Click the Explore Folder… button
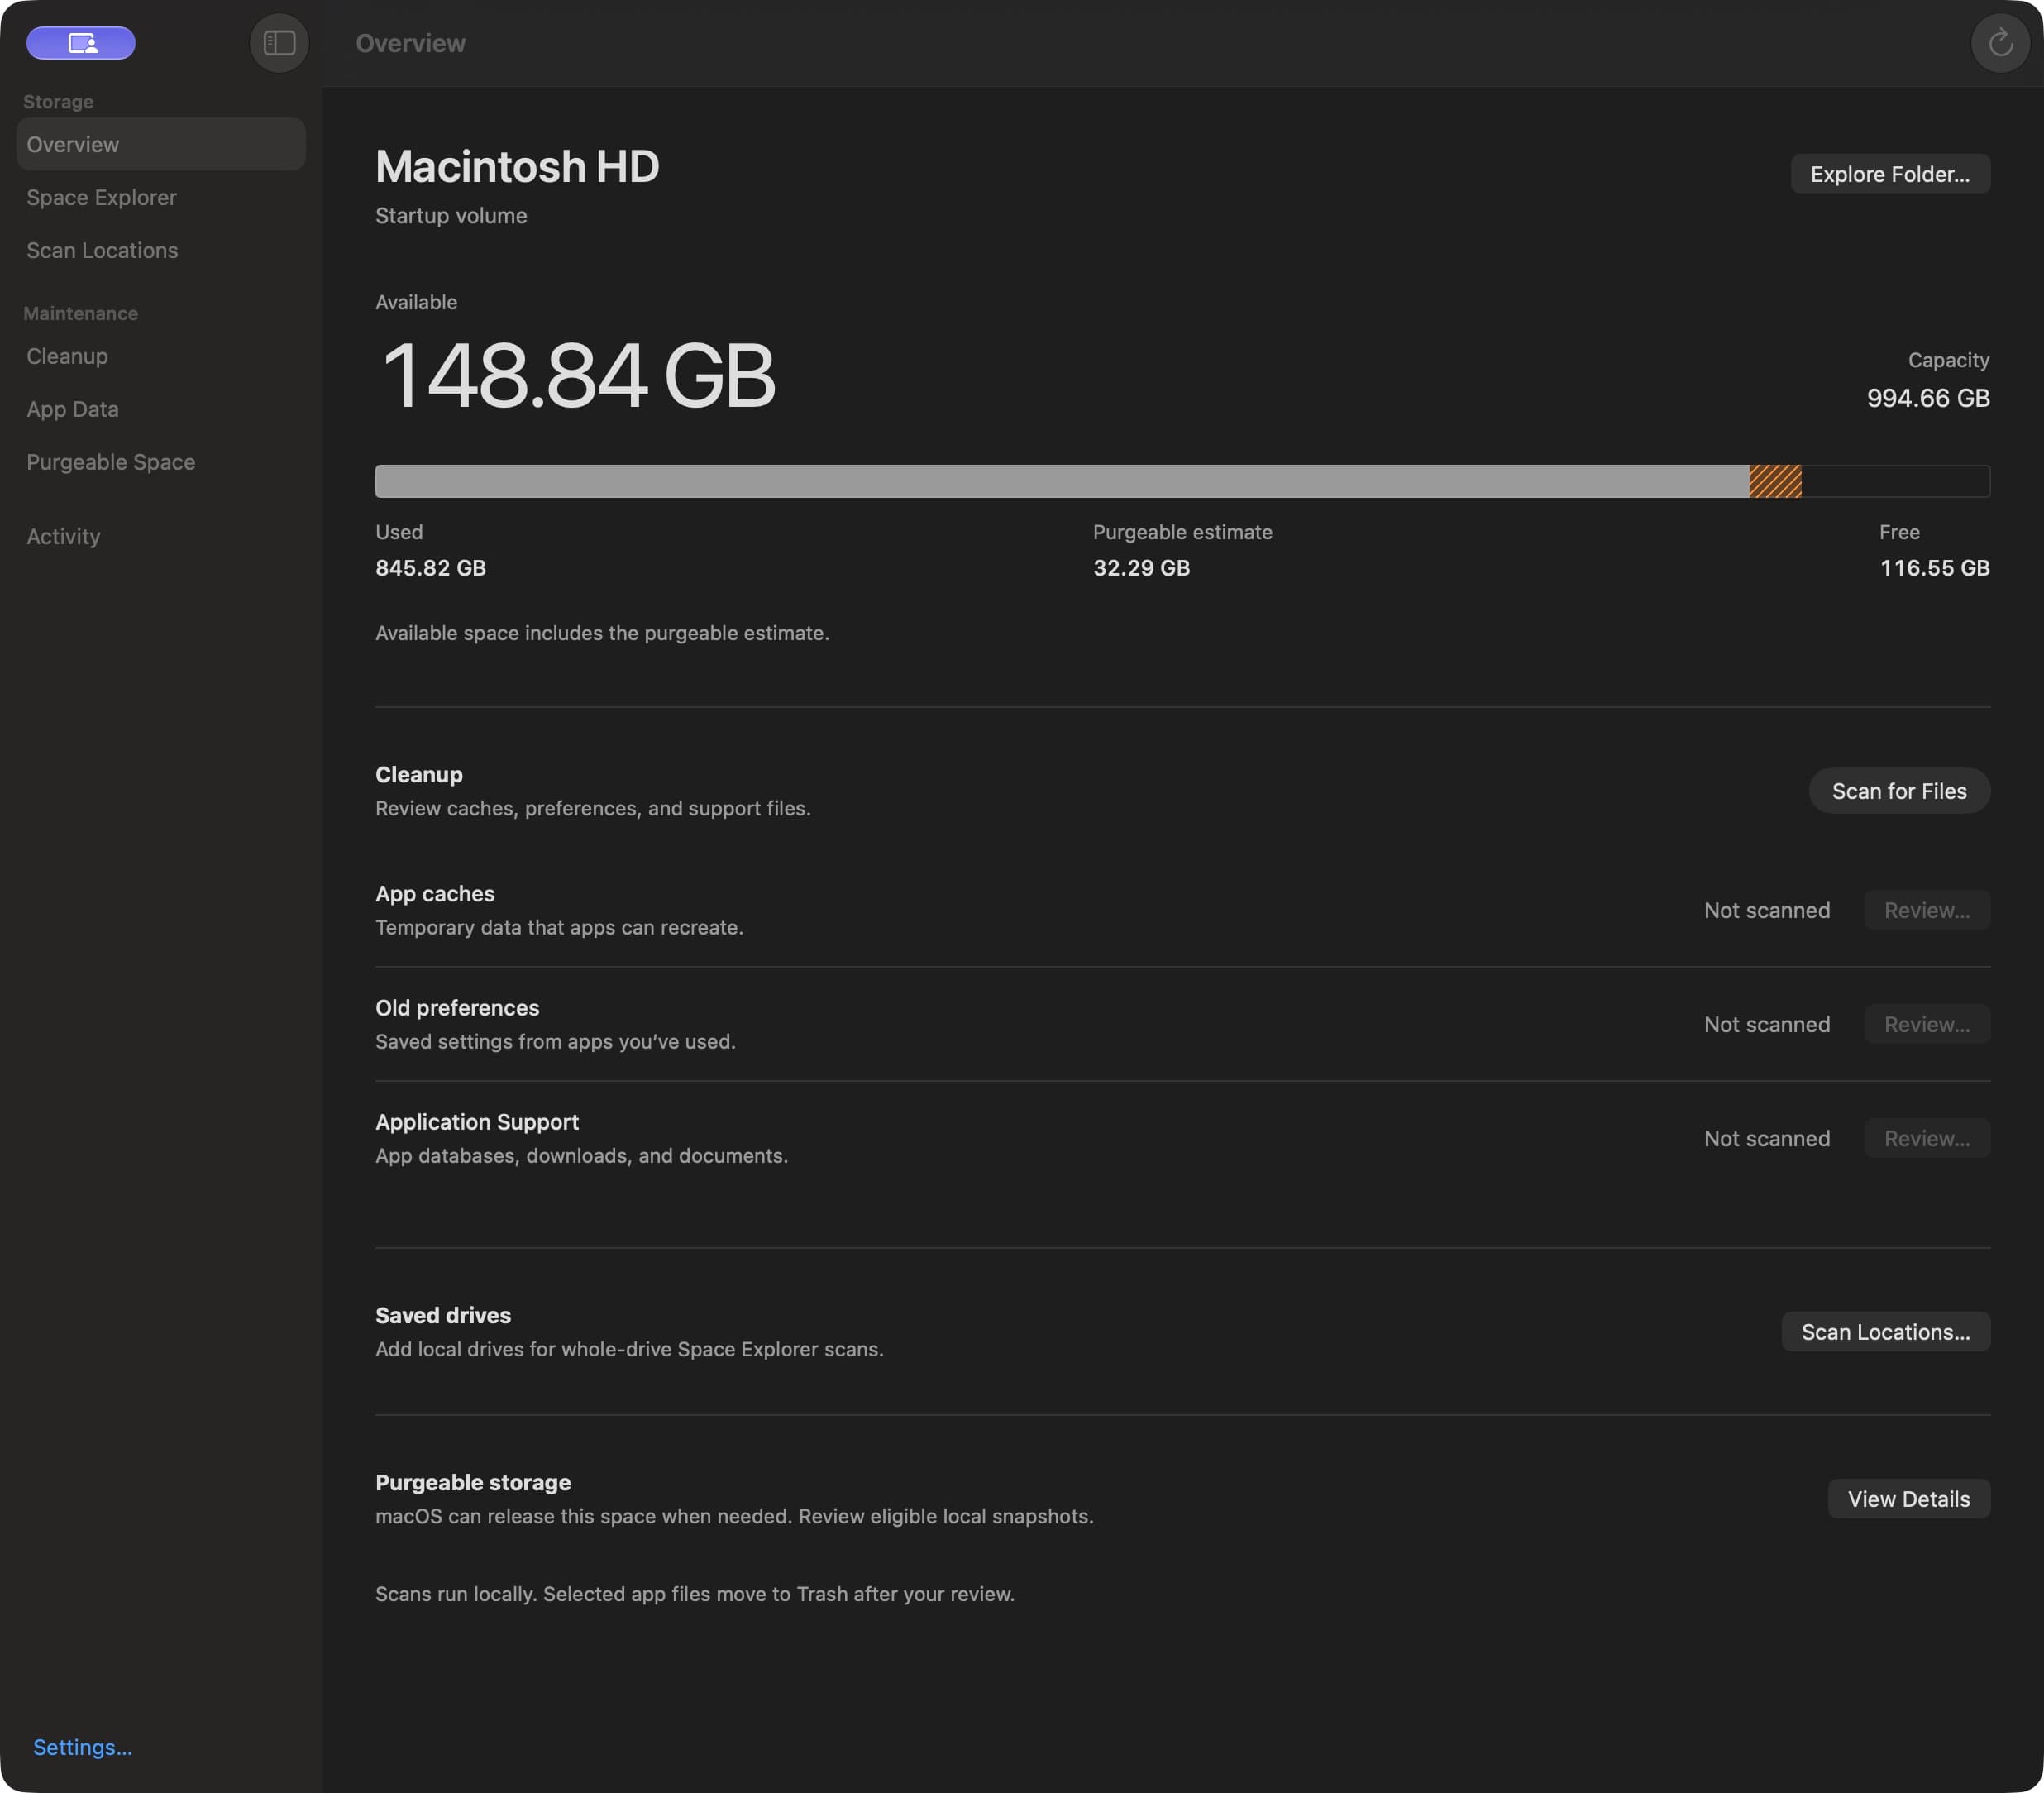Viewport: 2044px width, 1793px height. tap(1890, 174)
